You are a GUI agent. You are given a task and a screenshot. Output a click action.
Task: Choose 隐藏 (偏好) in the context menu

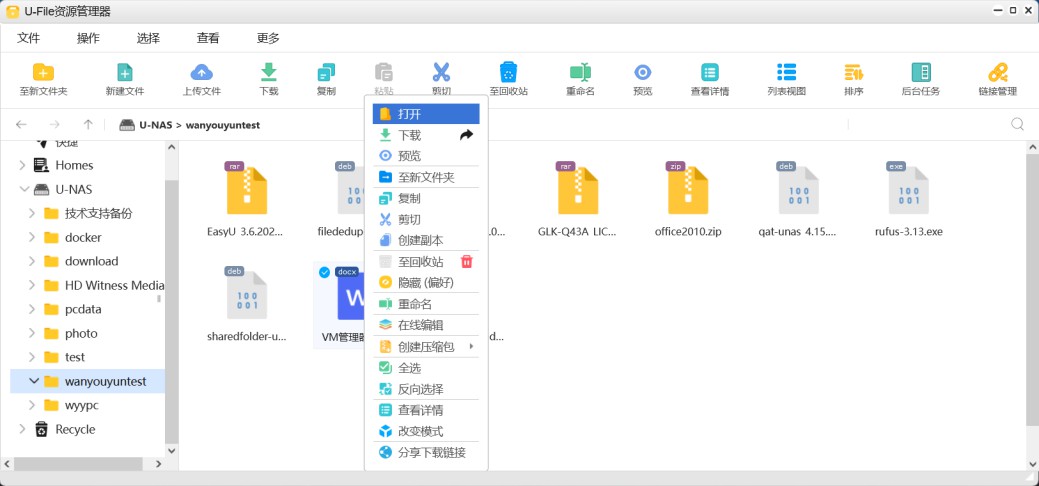[426, 283]
